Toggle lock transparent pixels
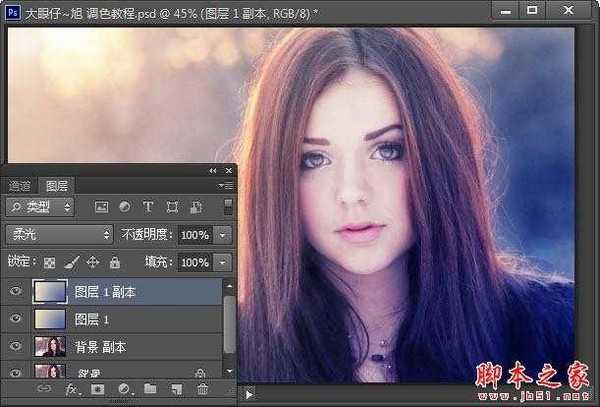 (x=49, y=262)
